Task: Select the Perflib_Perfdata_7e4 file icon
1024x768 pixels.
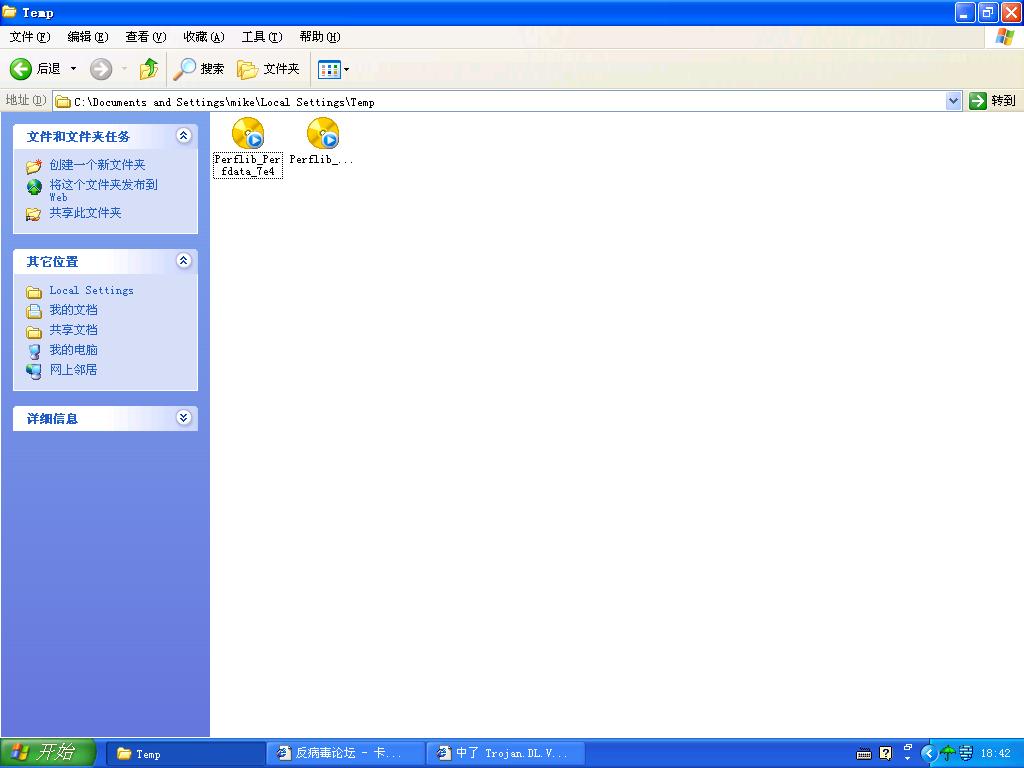Action: pyautogui.click(x=248, y=133)
